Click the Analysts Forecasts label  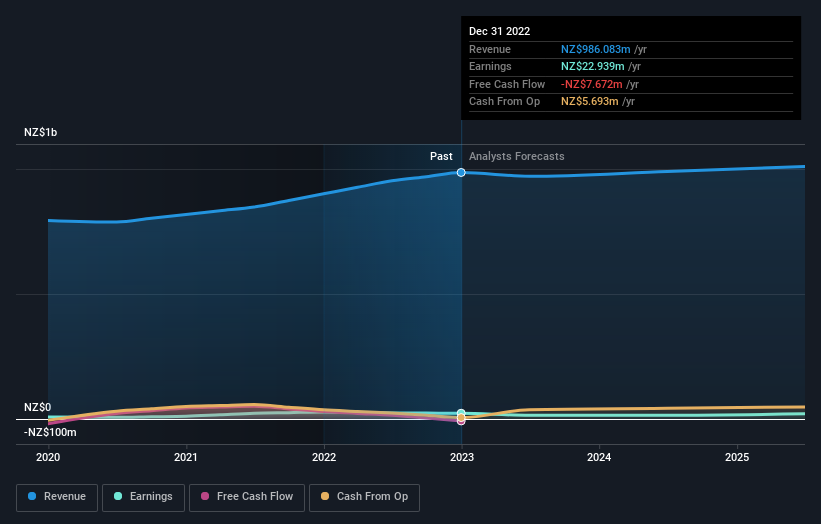pos(517,157)
